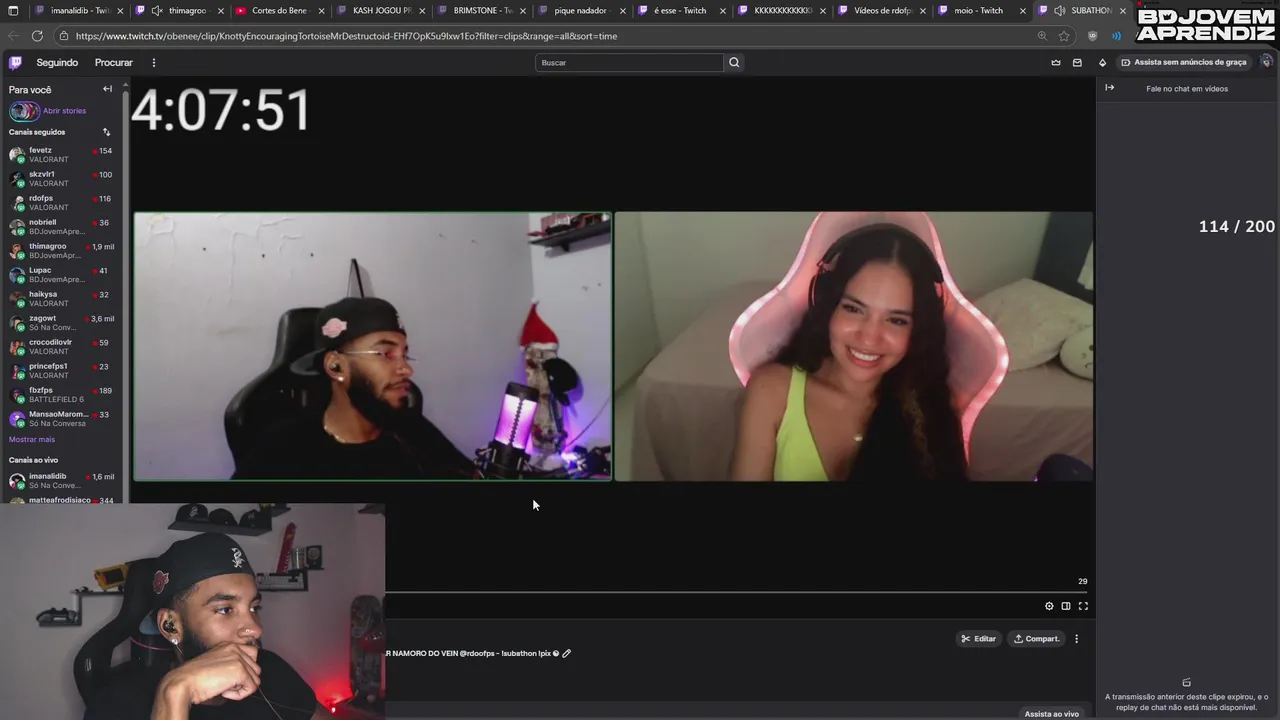Open imanalidib live channel in sidebar
This screenshot has width=1280, height=720.
pyautogui.click(x=62, y=480)
